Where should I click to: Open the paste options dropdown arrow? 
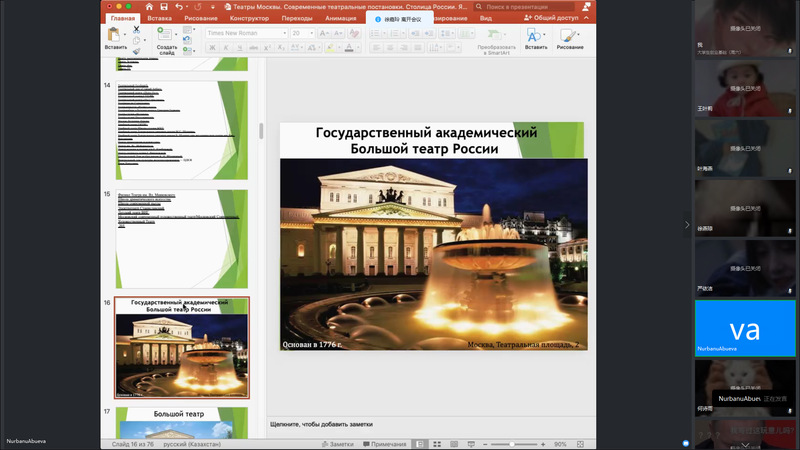pyautogui.click(x=124, y=35)
